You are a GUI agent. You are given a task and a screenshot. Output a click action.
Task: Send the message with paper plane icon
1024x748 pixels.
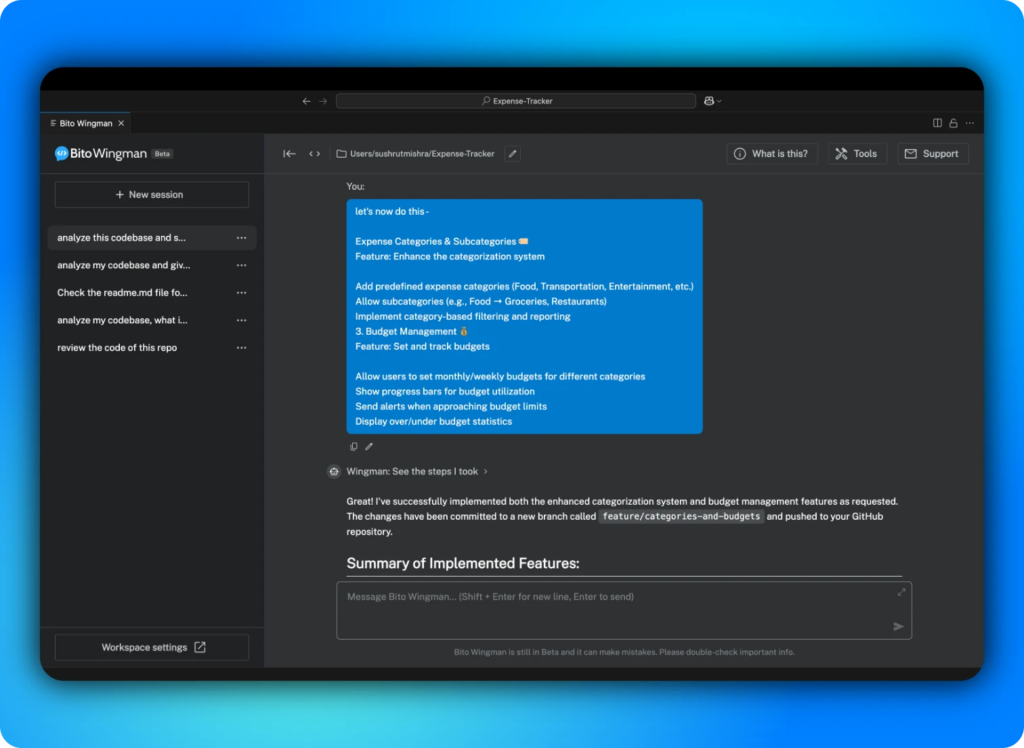tap(898, 626)
